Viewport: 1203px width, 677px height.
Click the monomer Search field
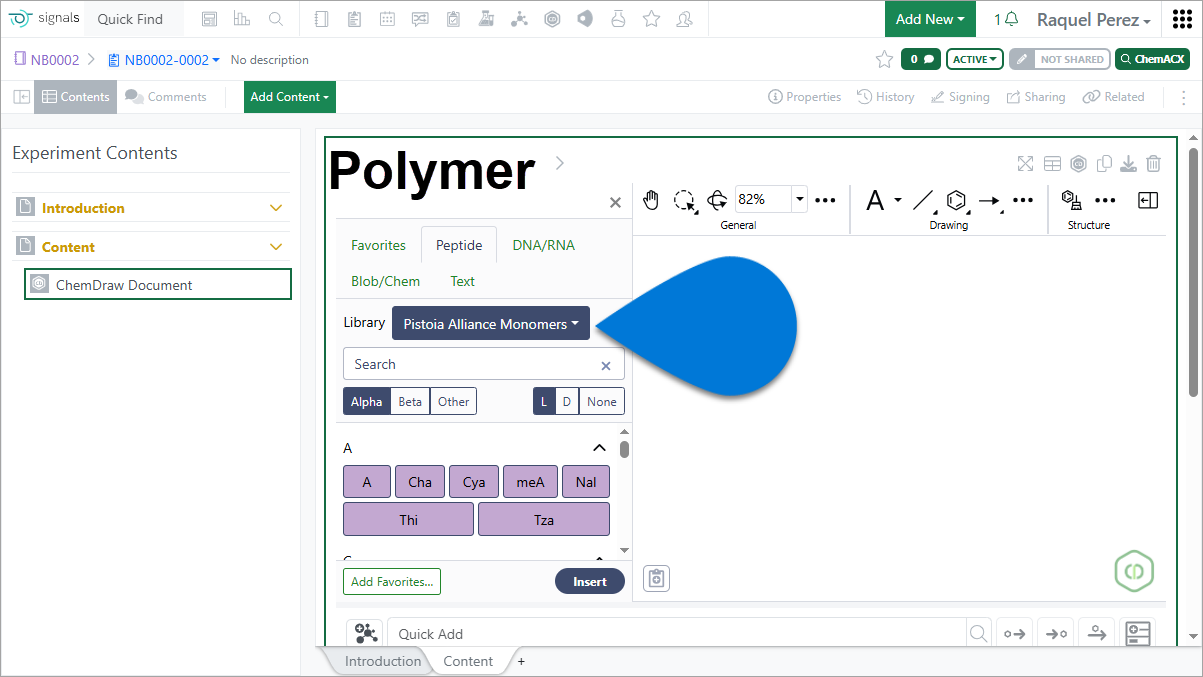(484, 364)
